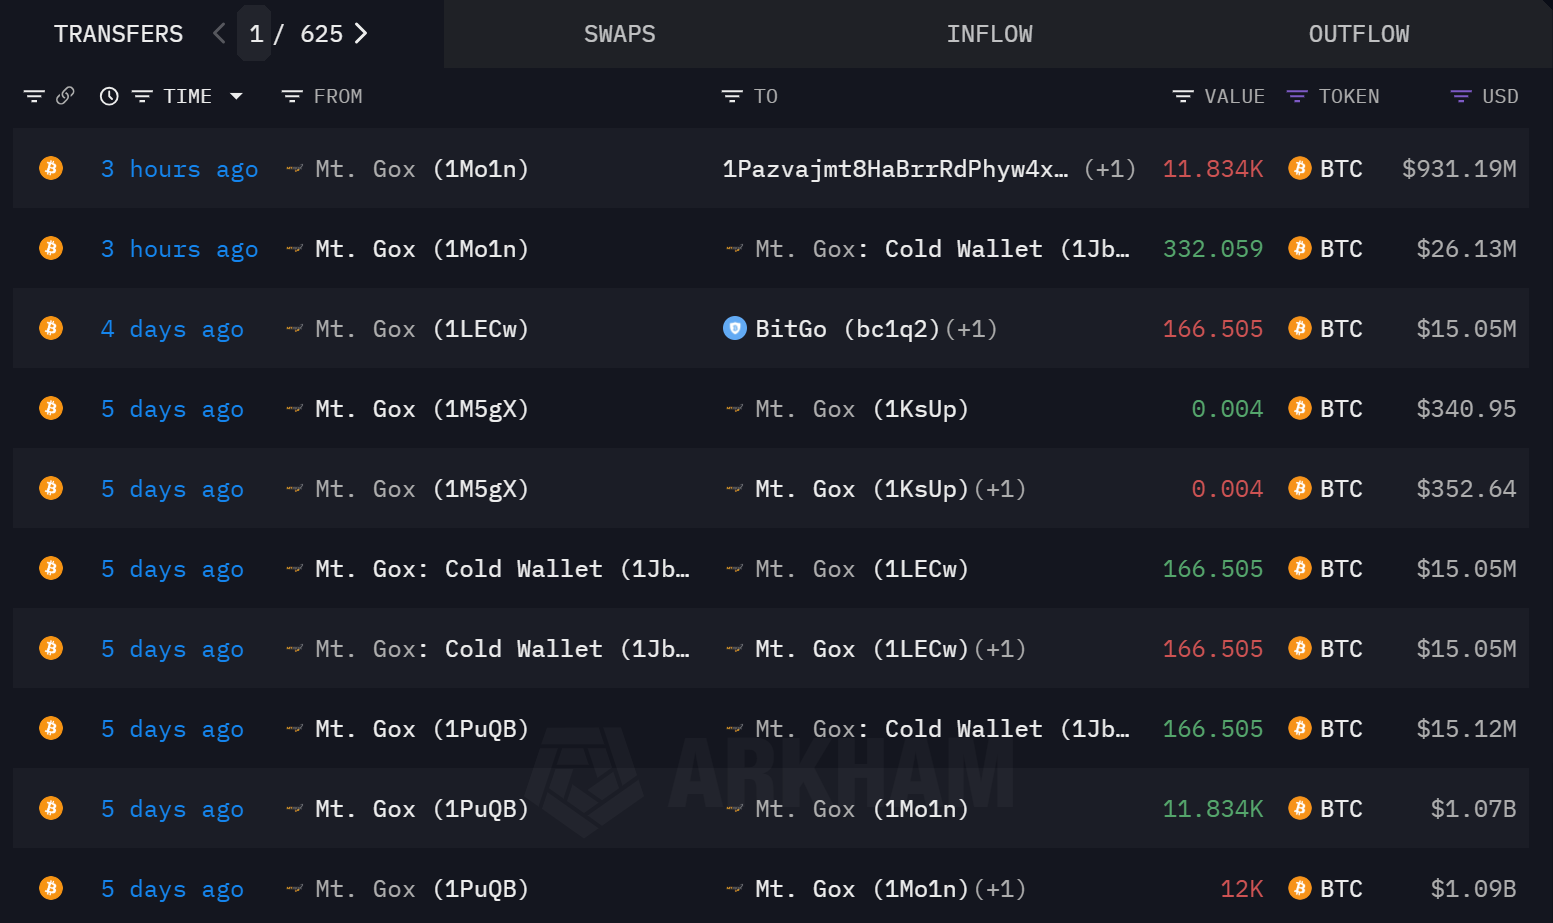Switch to the OUTFLOW tab
The width and height of the screenshot is (1553, 923).
coord(1359,34)
